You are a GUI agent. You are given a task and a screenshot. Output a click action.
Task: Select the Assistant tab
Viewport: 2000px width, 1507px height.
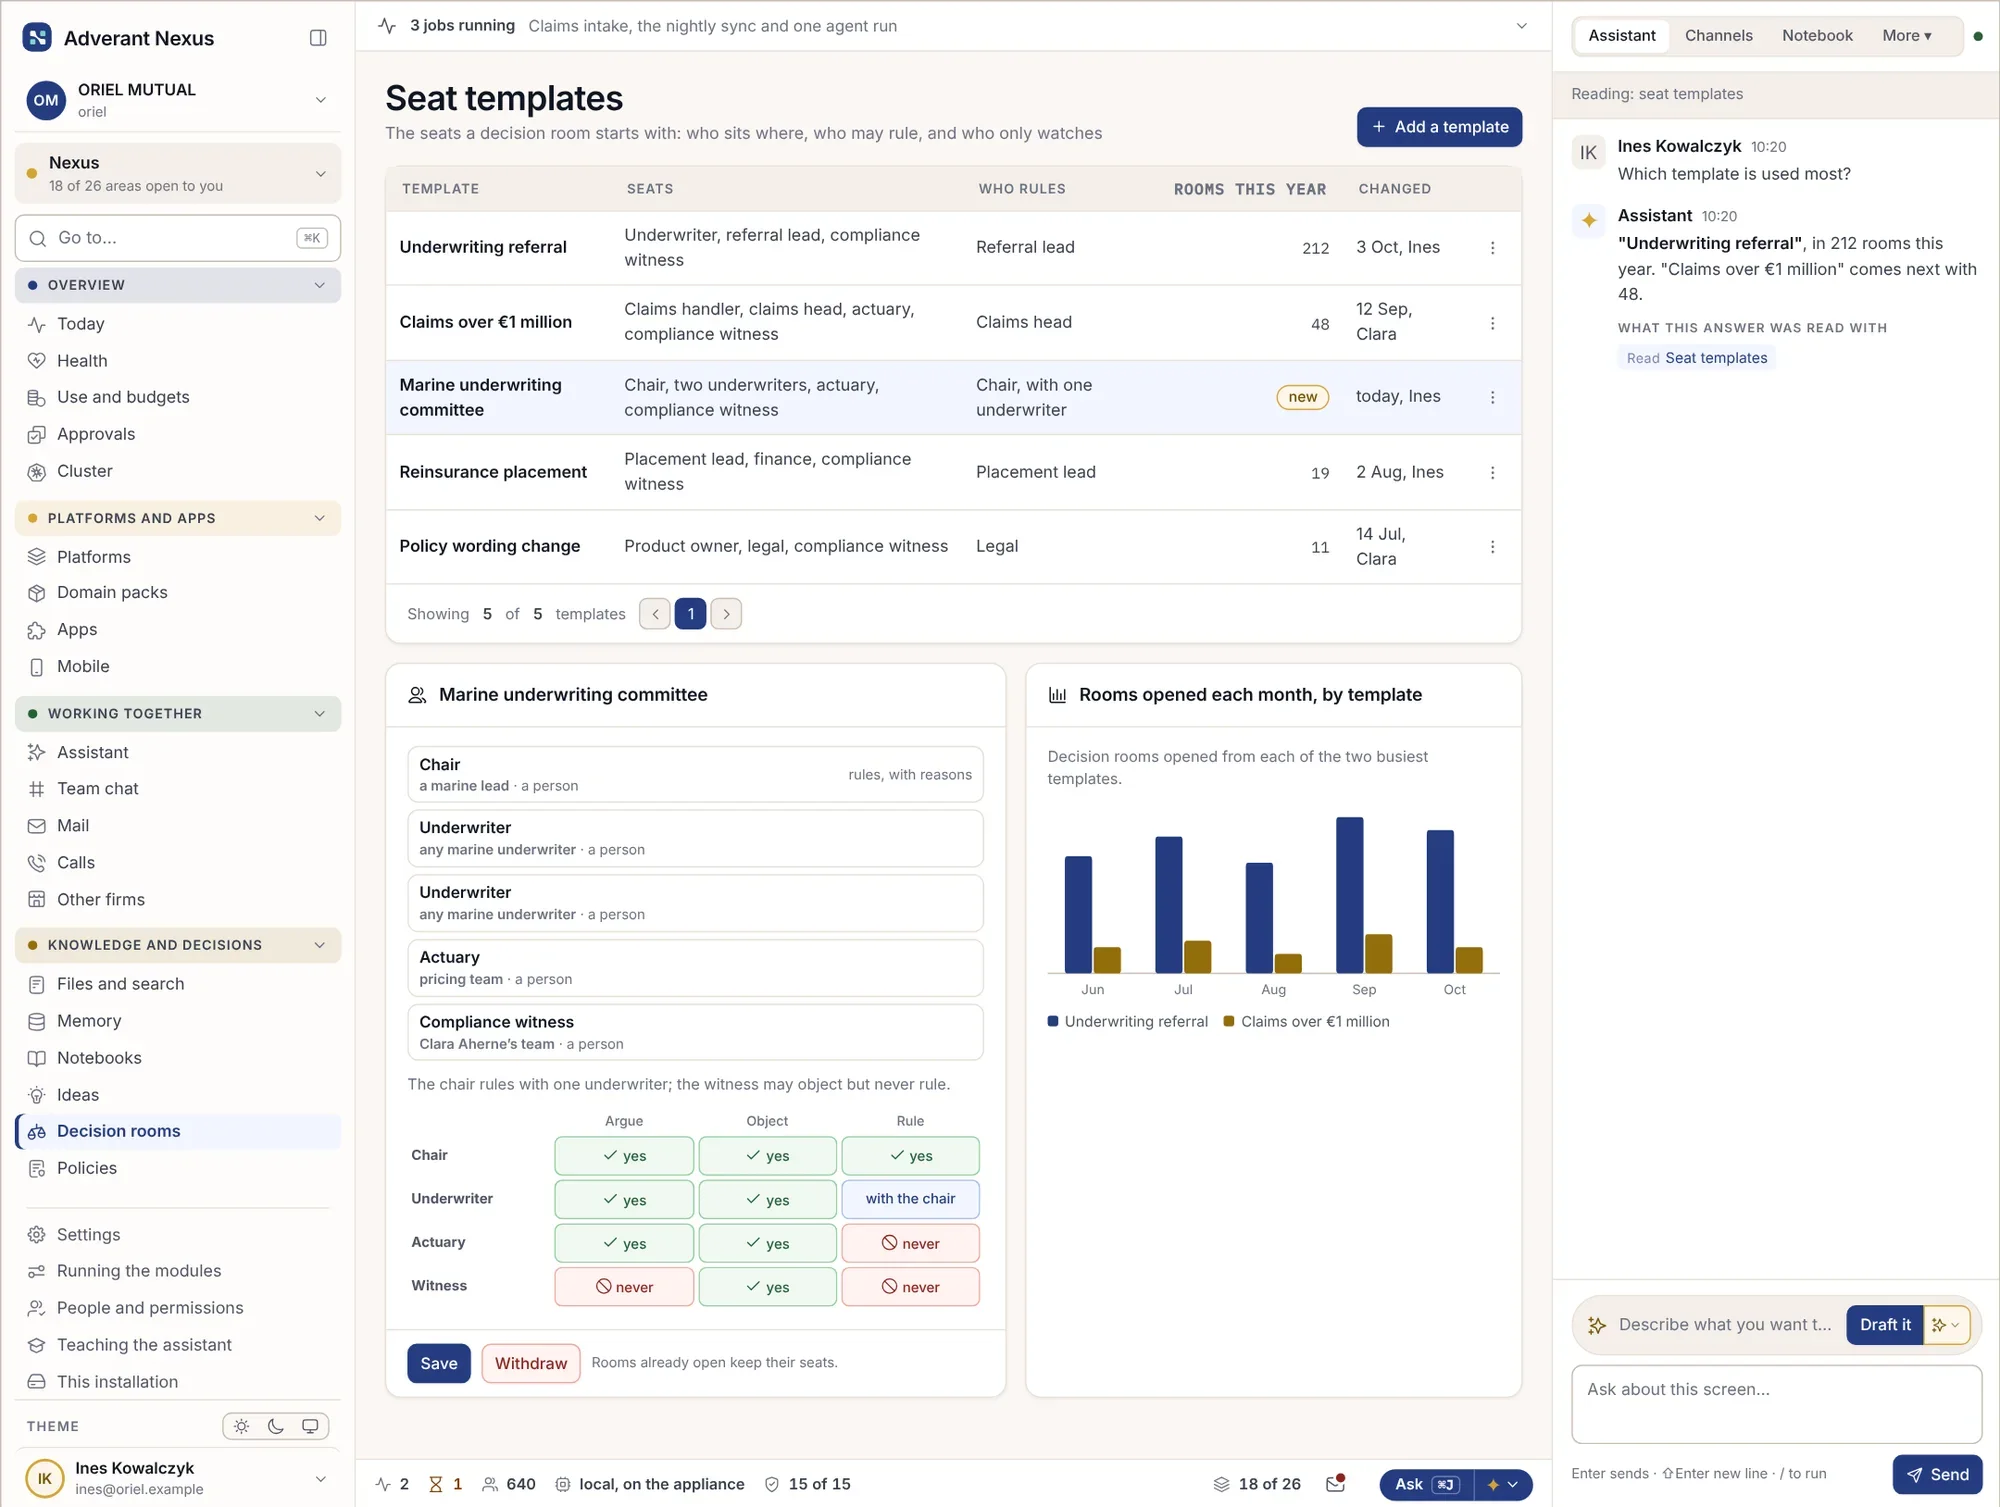coord(1622,36)
